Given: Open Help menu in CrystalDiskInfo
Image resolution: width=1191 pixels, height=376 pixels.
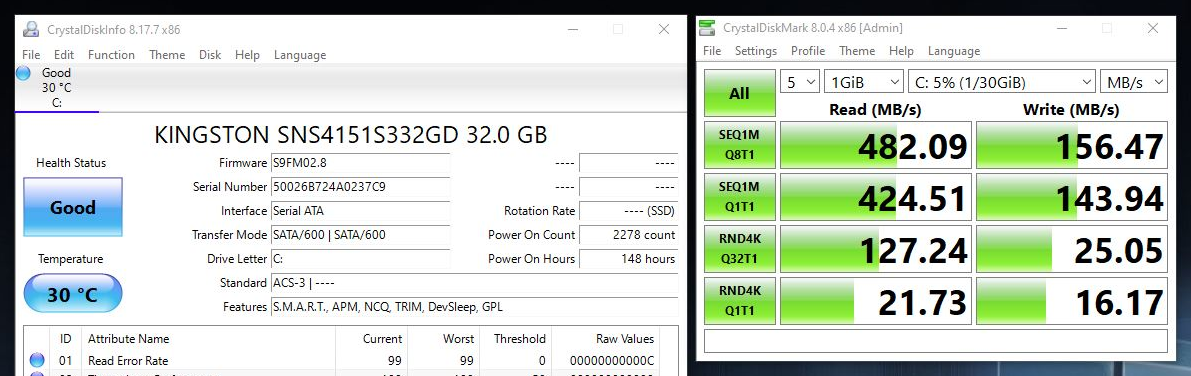Looking at the screenshot, I should tap(247, 55).
